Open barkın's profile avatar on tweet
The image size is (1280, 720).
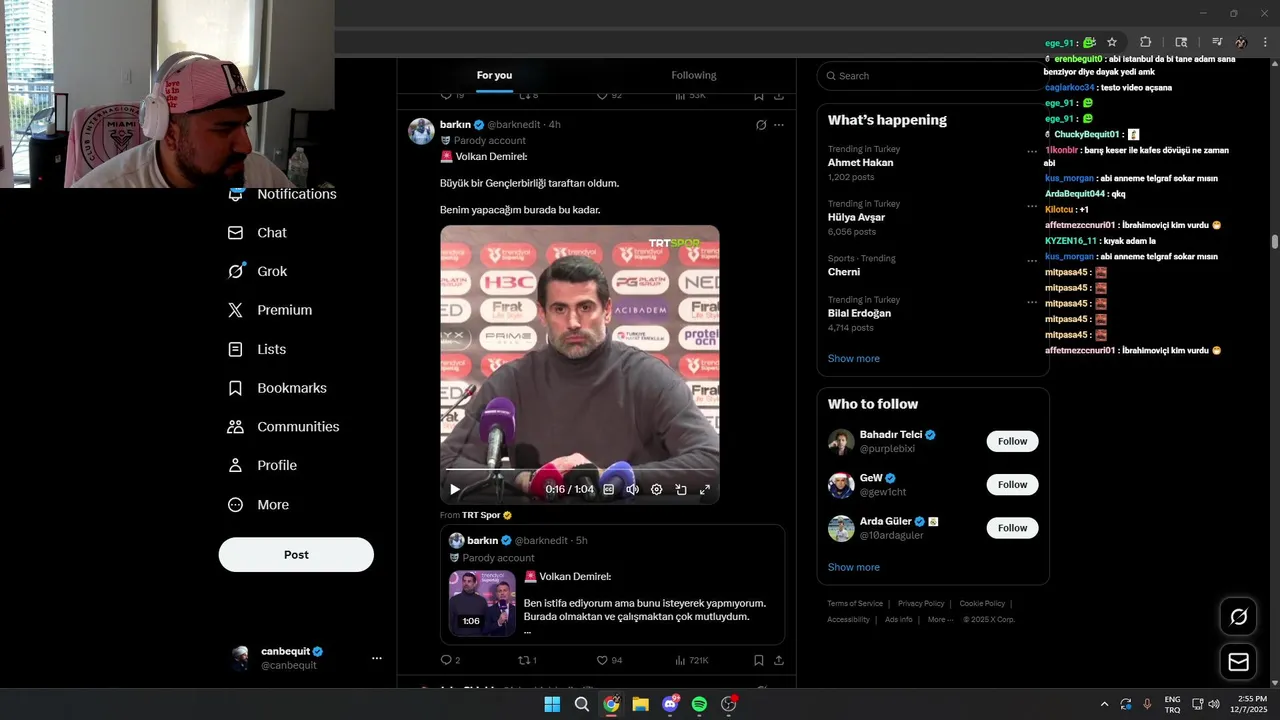tap(422, 131)
